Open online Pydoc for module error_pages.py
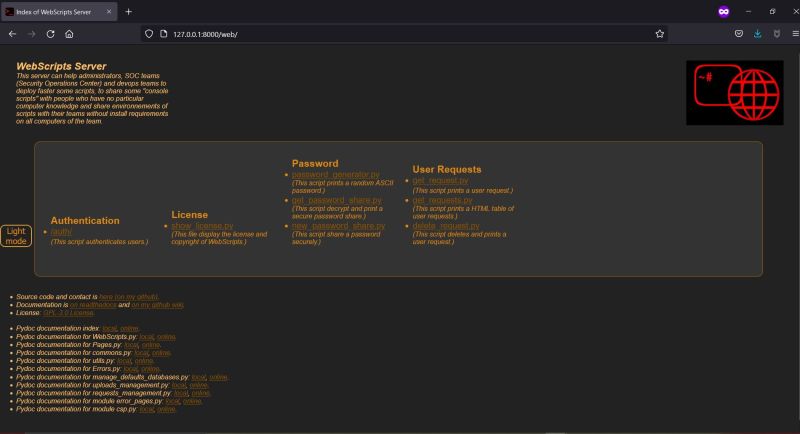The width and height of the screenshot is (800, 434). (x=192, y=401)
